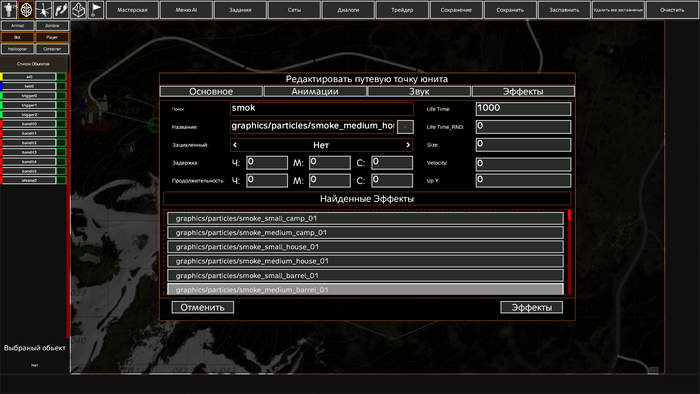
Task: Toggle green box next to trigger1
Action: coord(61,105)
